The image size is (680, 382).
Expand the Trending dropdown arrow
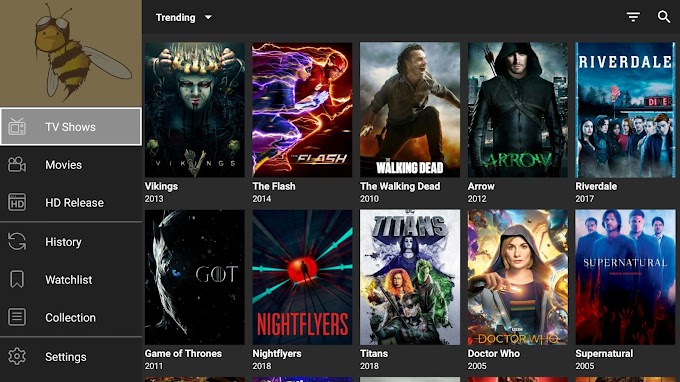tap(208, 17)
